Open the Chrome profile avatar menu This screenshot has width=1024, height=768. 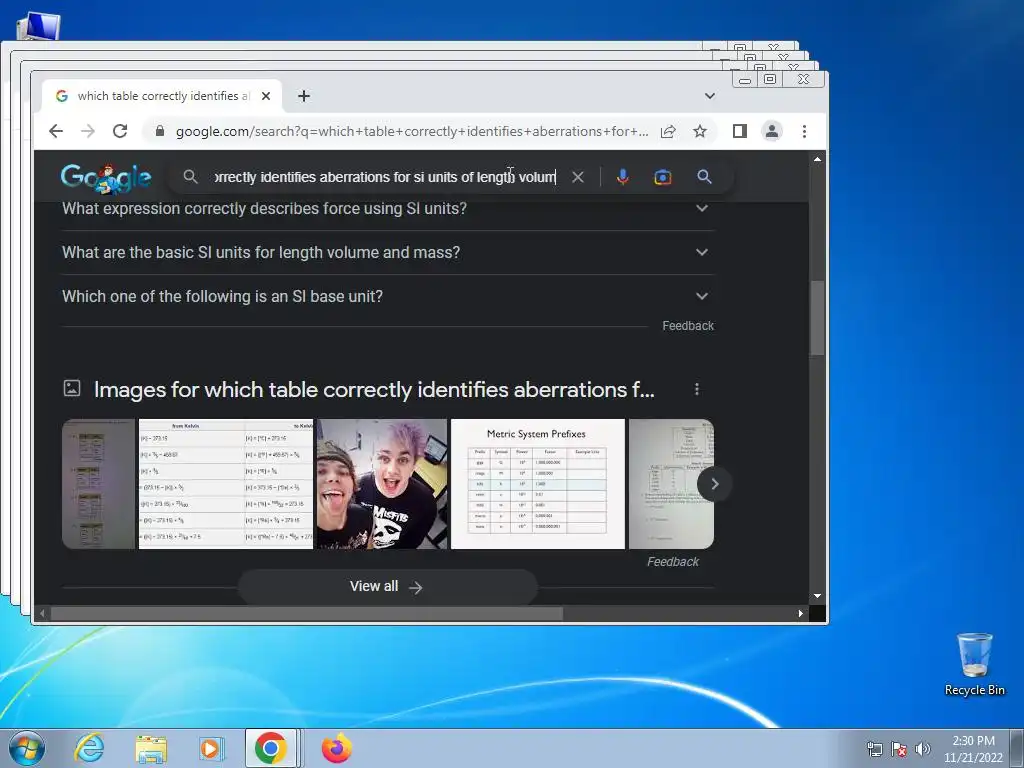pos(772,131)
